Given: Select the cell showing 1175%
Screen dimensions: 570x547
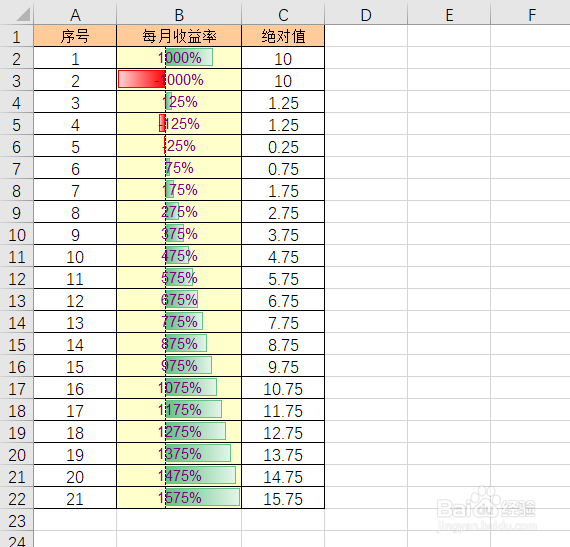Looking at the screenshot, I should (179, 410).
